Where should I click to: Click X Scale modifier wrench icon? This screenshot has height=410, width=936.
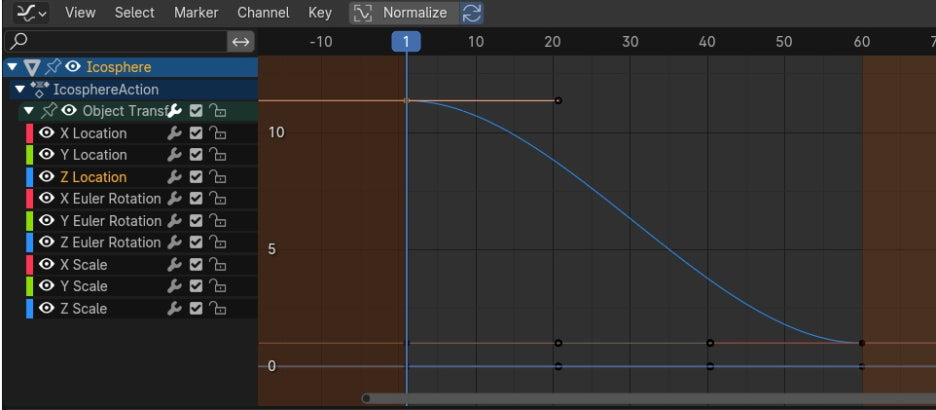click(x=174, y=264)
